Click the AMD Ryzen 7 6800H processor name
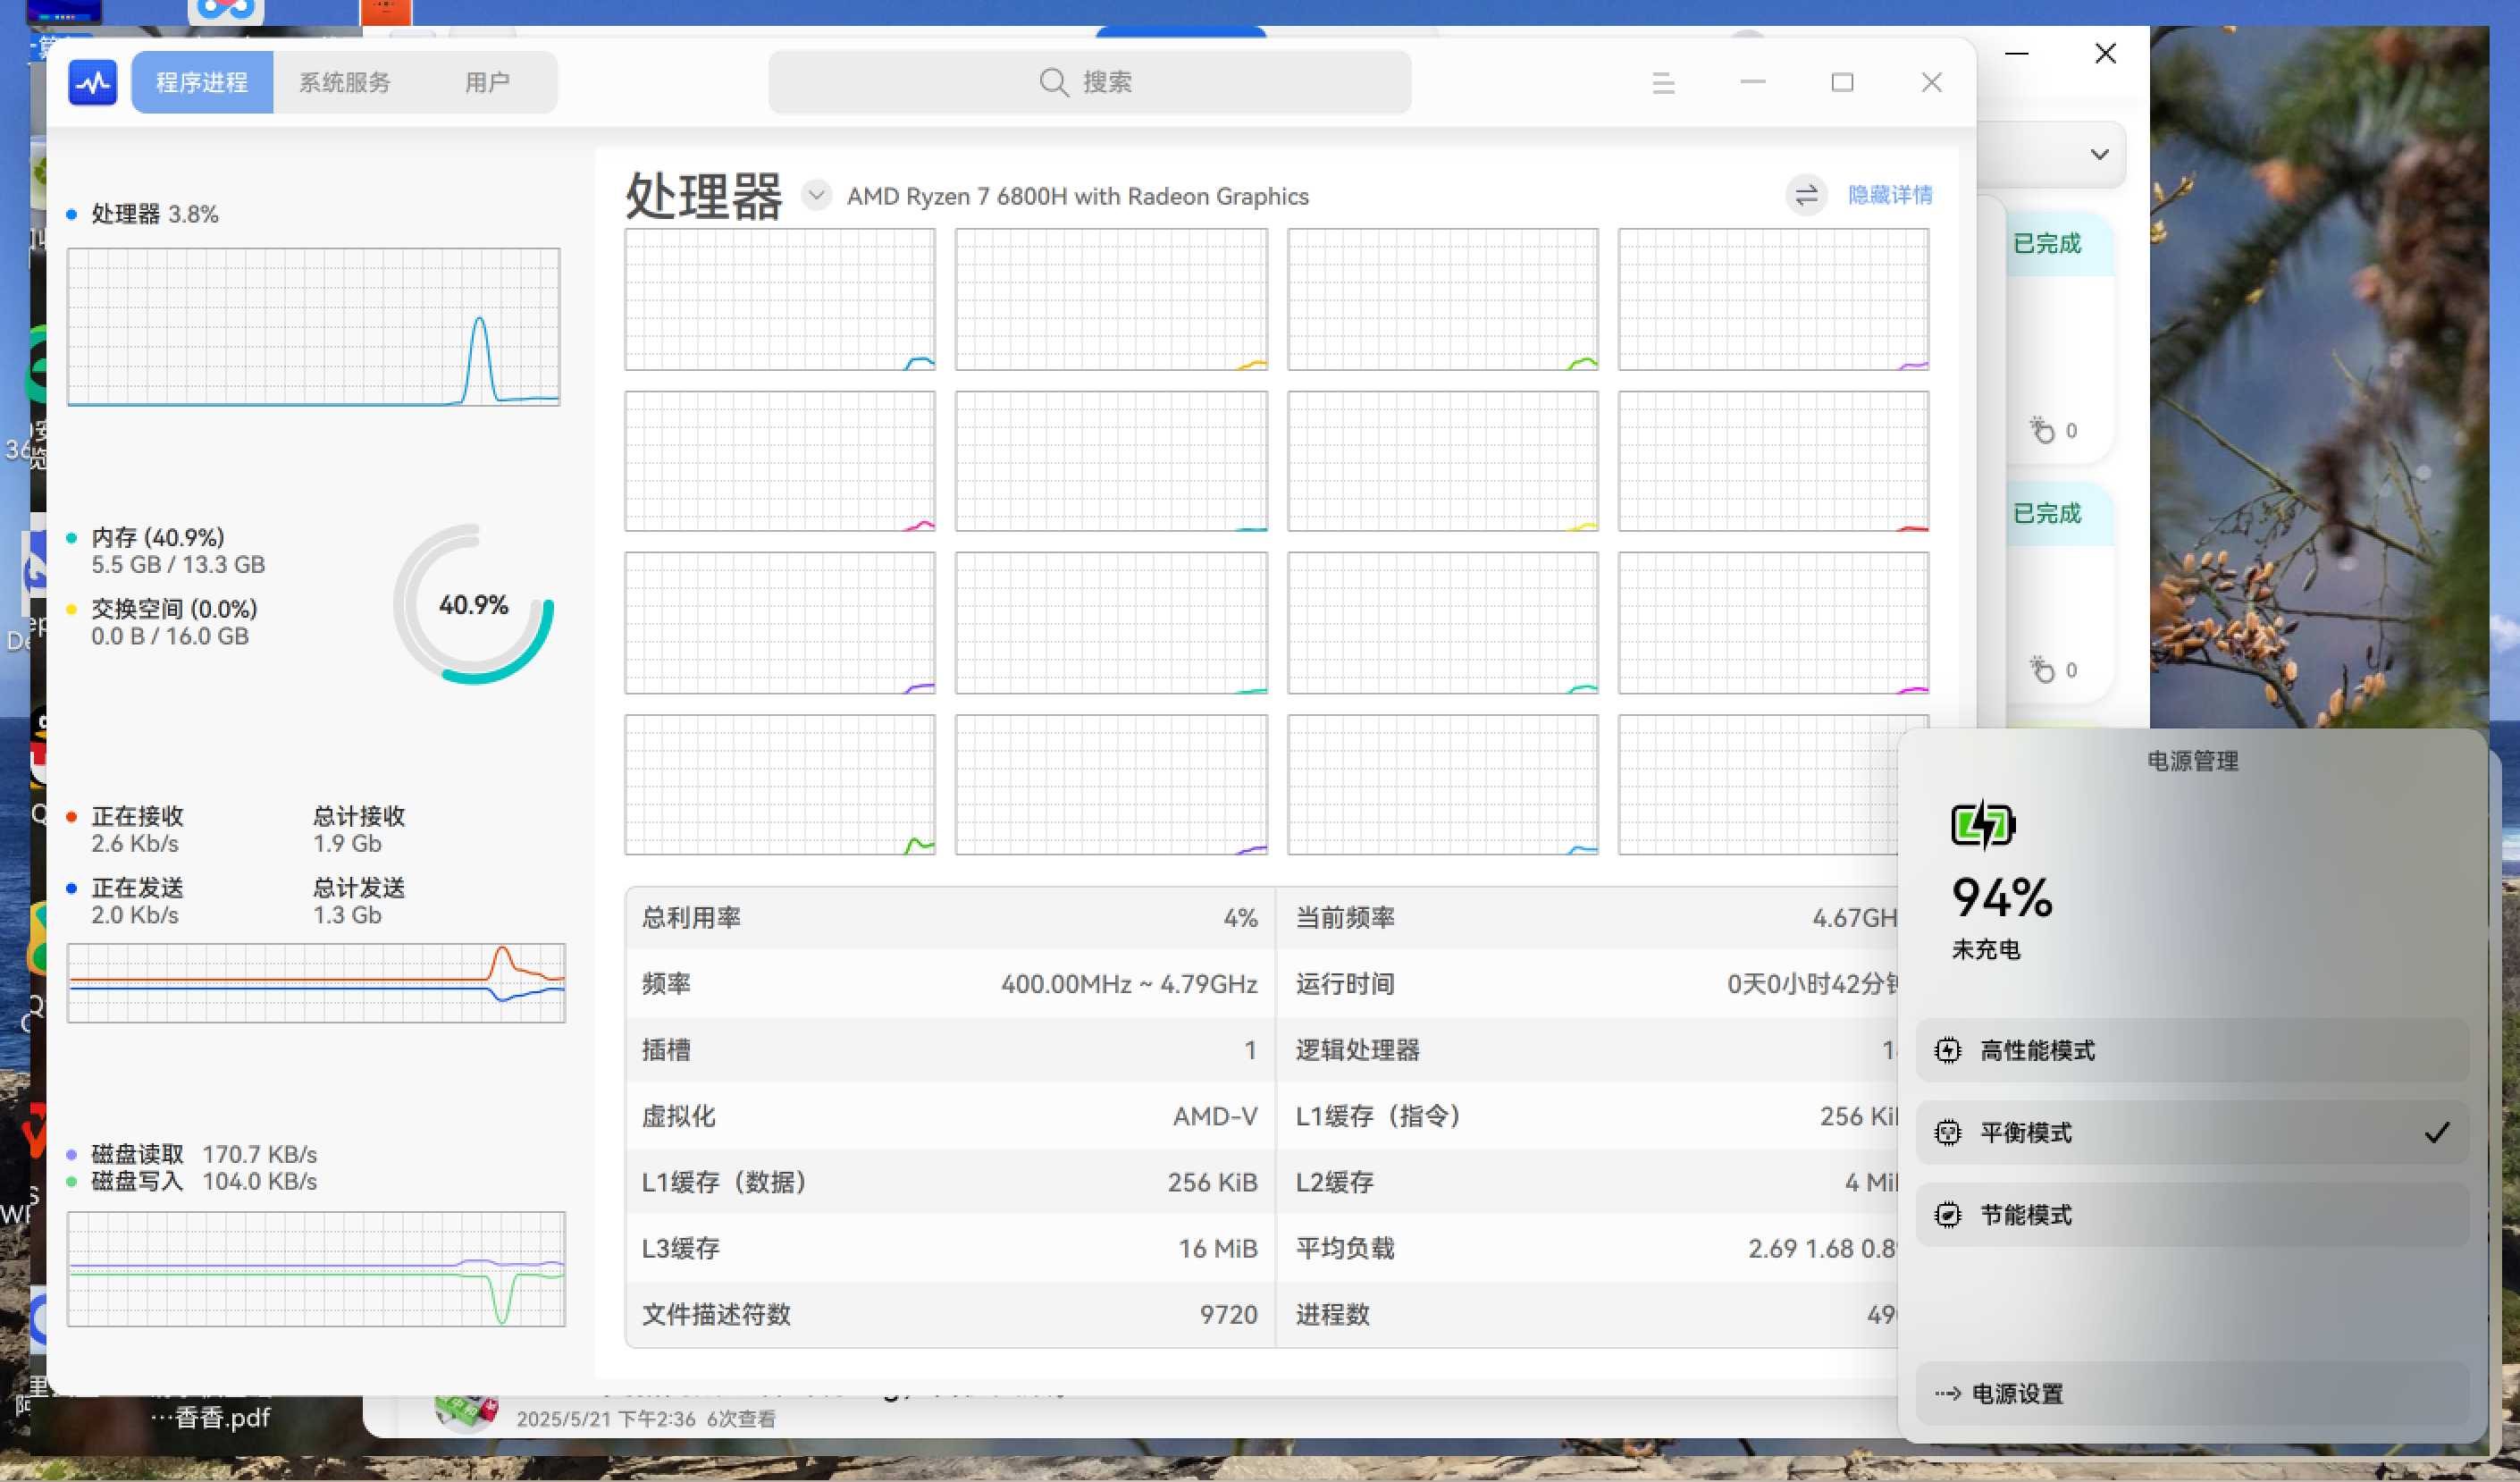Viewport: 2520px width, 1482px height. (x=1077, y=196)
